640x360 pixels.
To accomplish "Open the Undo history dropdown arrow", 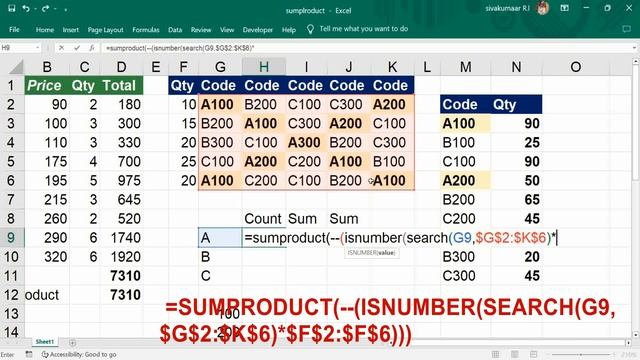I will pos(35,9).
